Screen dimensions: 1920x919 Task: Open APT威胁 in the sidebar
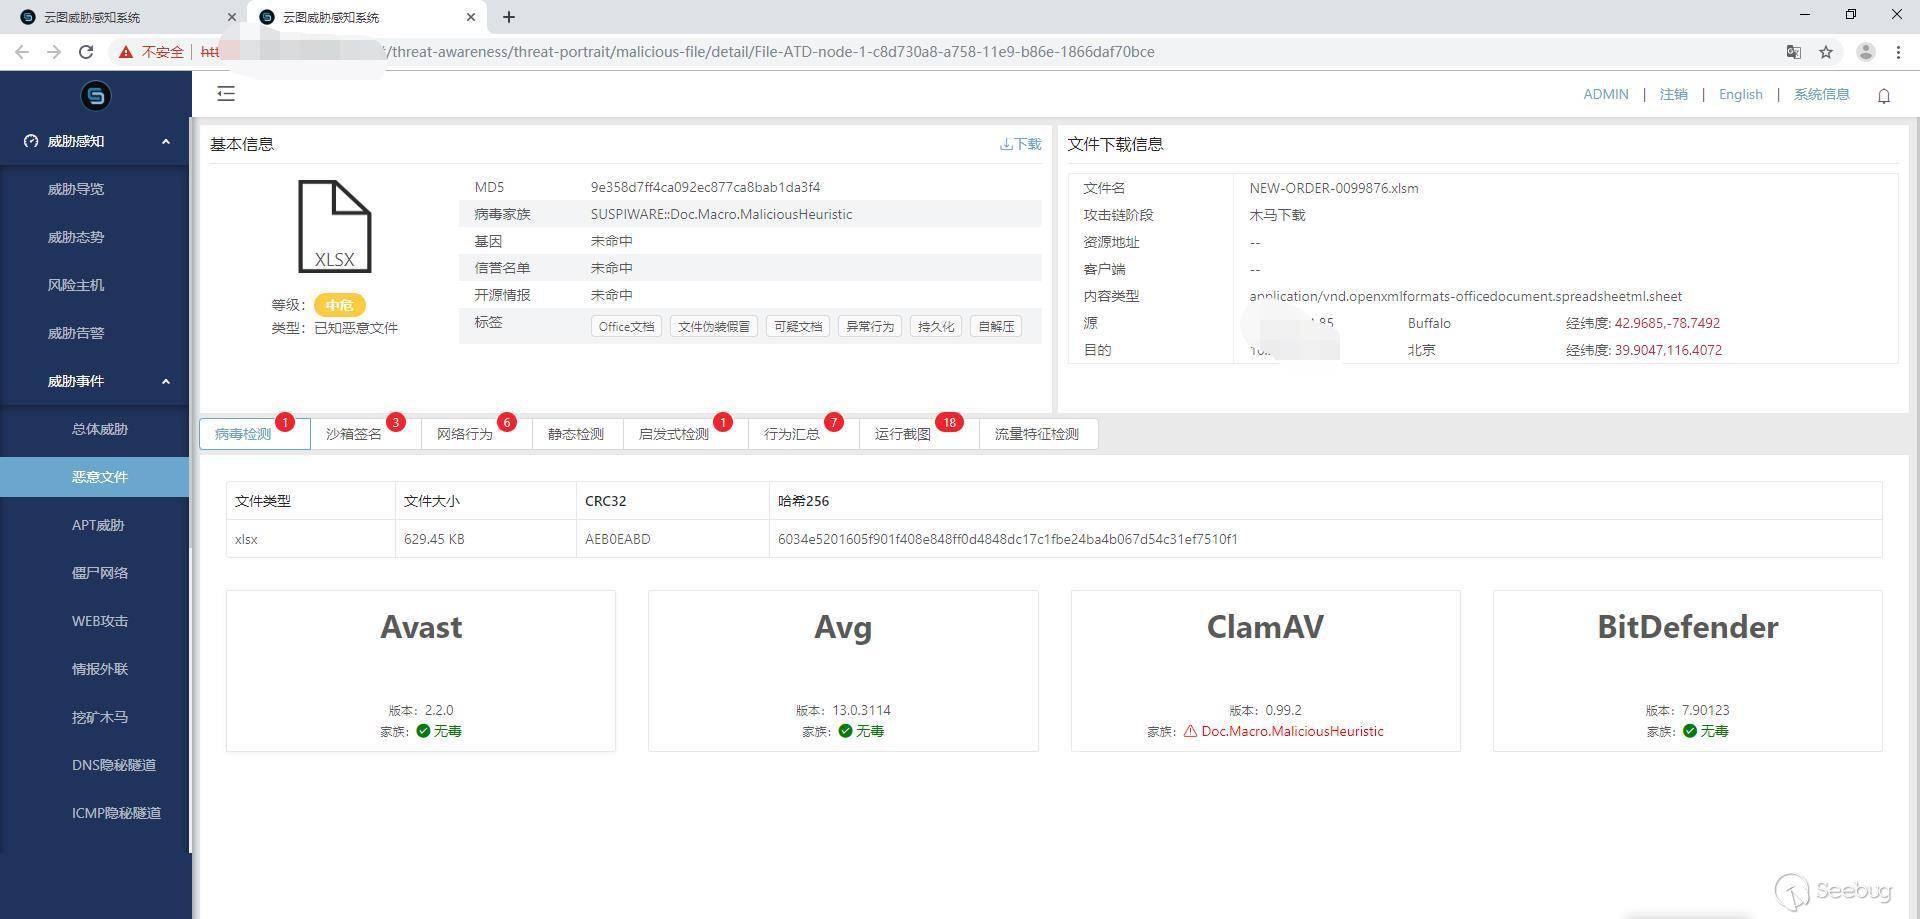coord(96,525)
